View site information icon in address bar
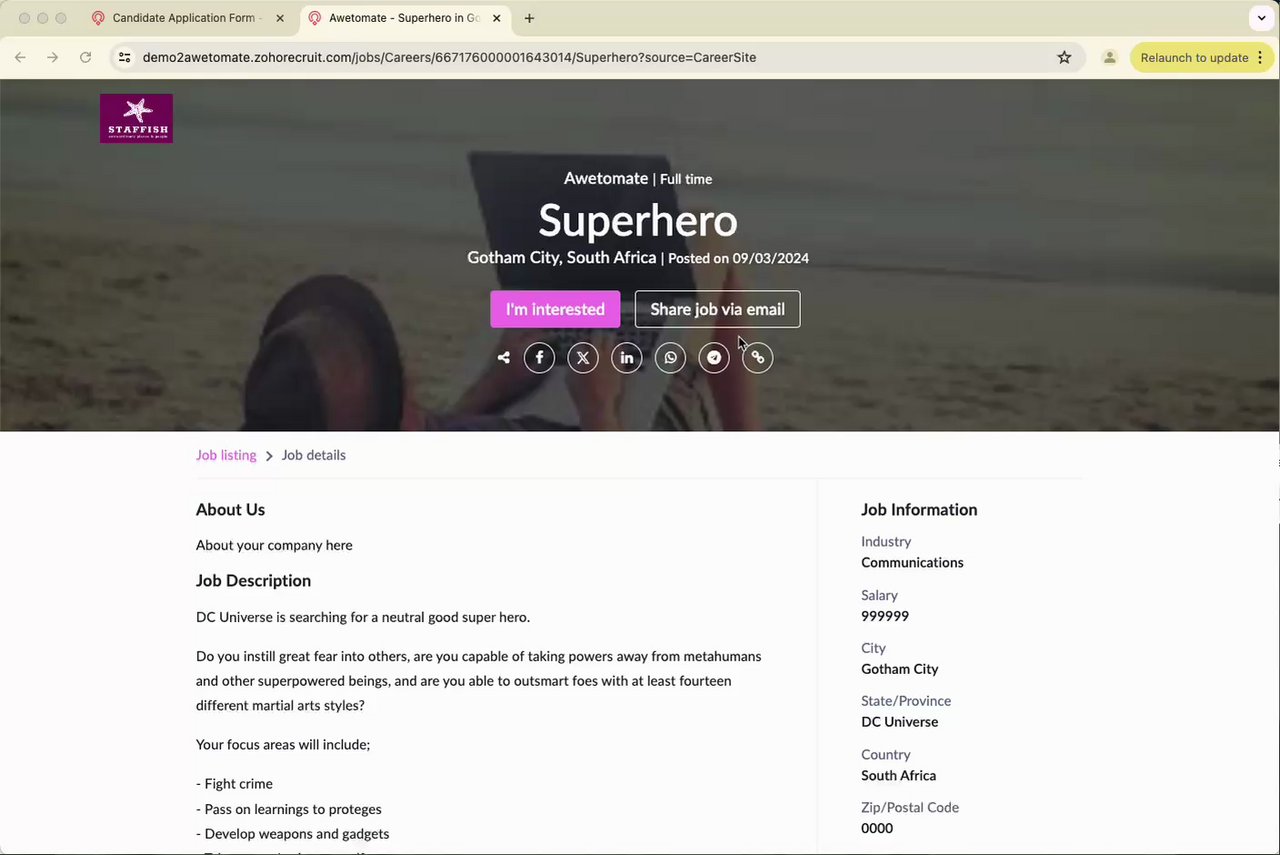 [x=124, y=58]
